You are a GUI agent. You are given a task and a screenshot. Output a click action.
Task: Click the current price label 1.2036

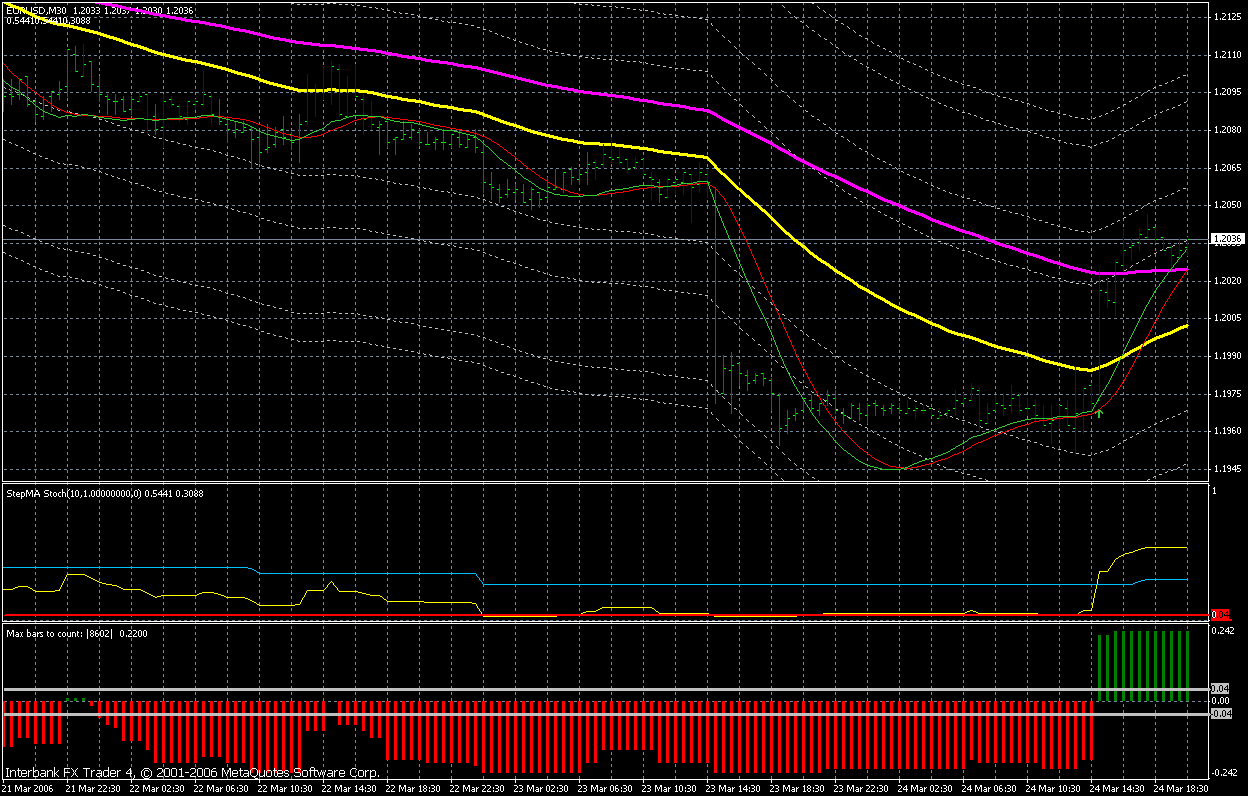pos(1225,239)
